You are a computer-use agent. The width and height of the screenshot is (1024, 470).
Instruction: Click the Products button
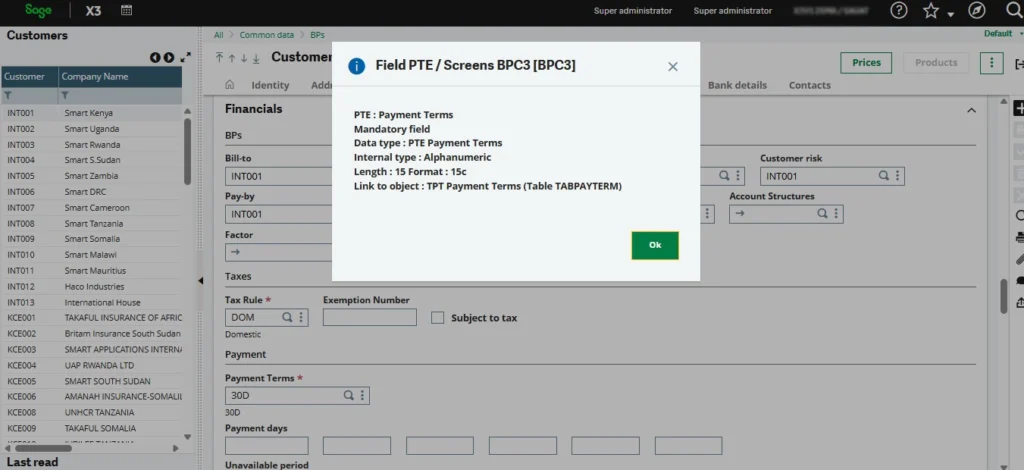pyautogui.click(x=936, y=63)
